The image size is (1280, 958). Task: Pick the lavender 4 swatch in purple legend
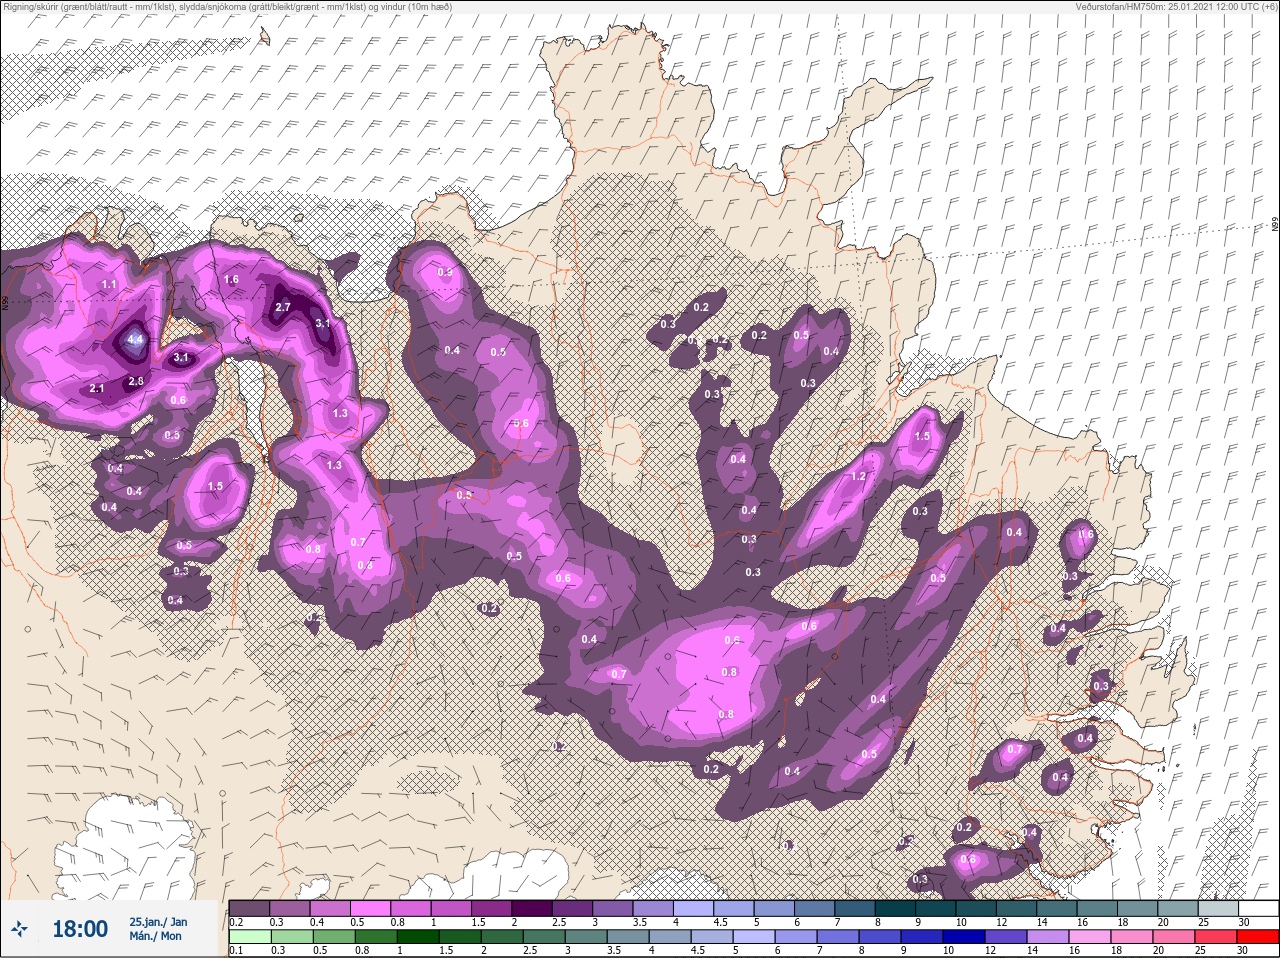[694, 907]
